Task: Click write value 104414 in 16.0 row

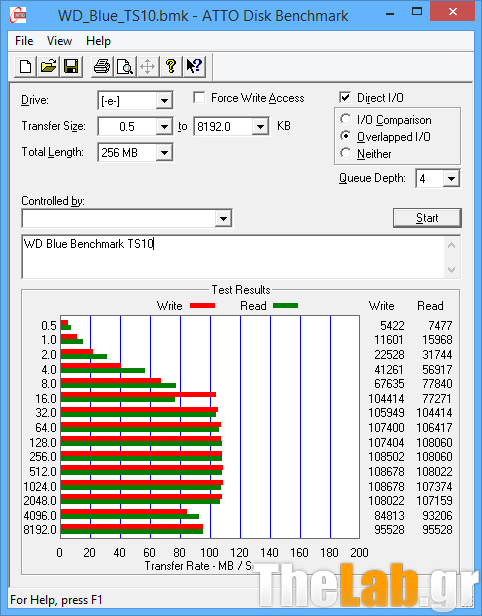Action: click(386, 399)
